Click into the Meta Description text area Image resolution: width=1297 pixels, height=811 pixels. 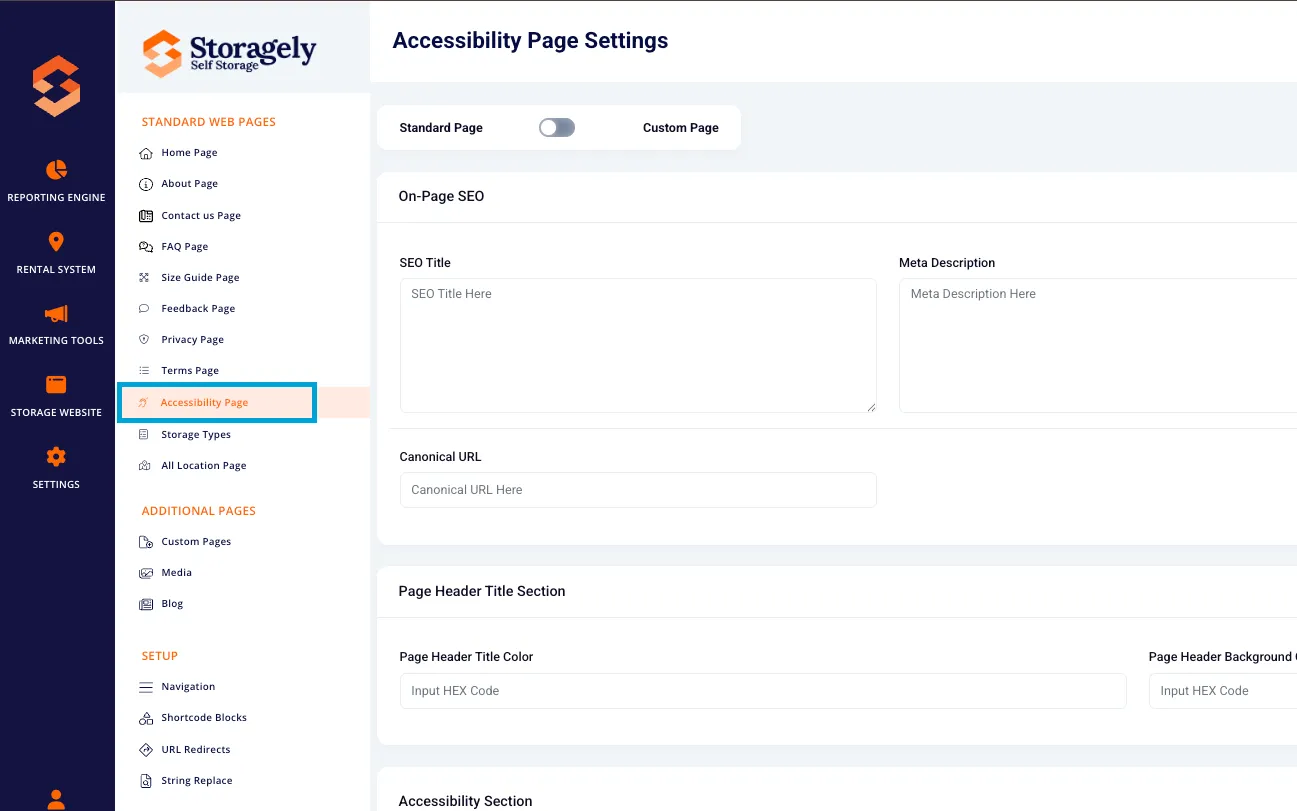[1098, 345]
